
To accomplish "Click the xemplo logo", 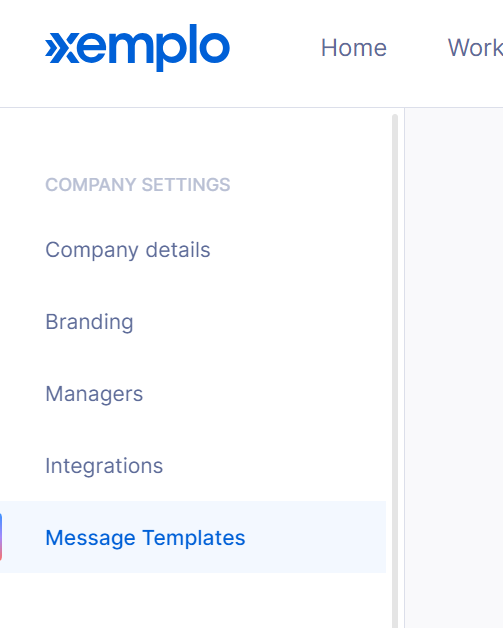I will point(137,47).
